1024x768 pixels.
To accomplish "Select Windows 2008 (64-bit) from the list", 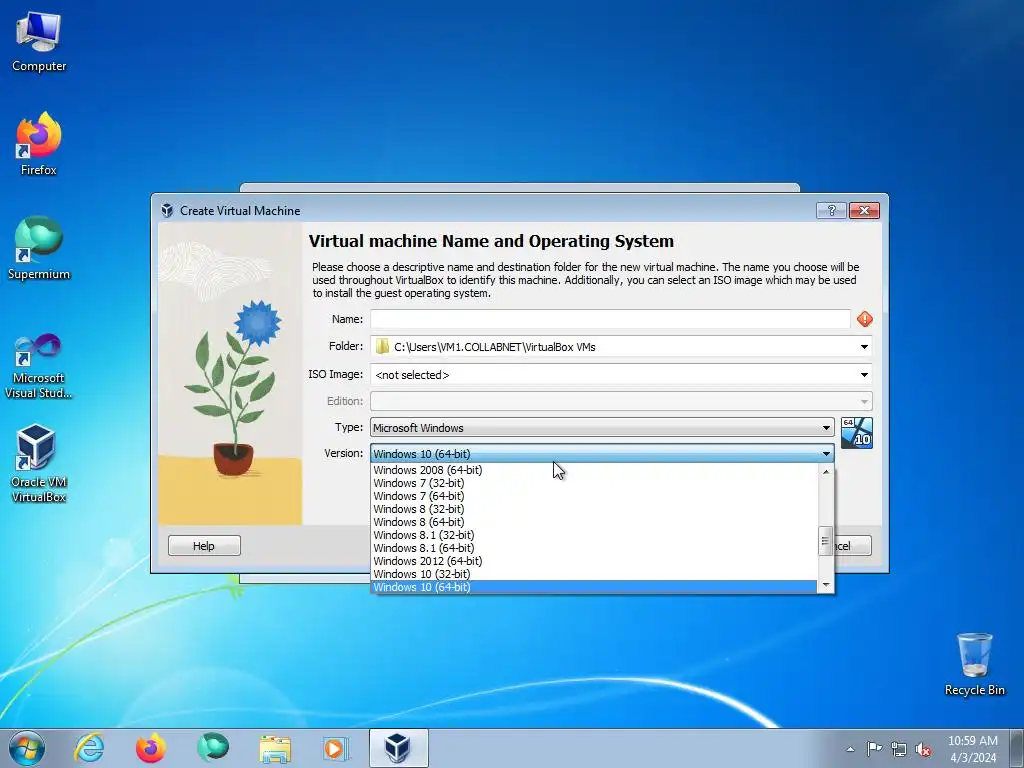I will (x=594, y=470).
